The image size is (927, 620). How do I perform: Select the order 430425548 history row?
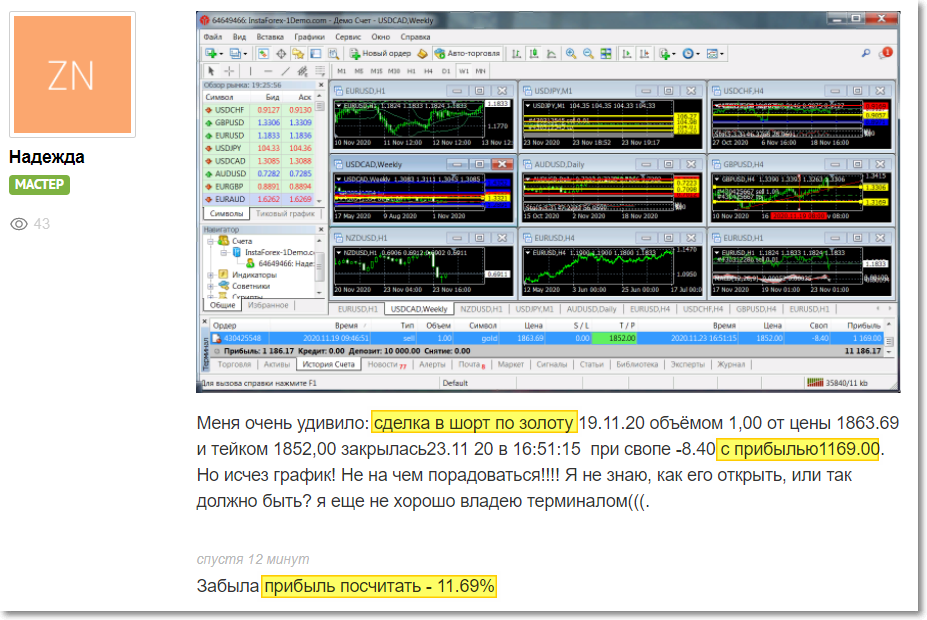tap(547, 339)
